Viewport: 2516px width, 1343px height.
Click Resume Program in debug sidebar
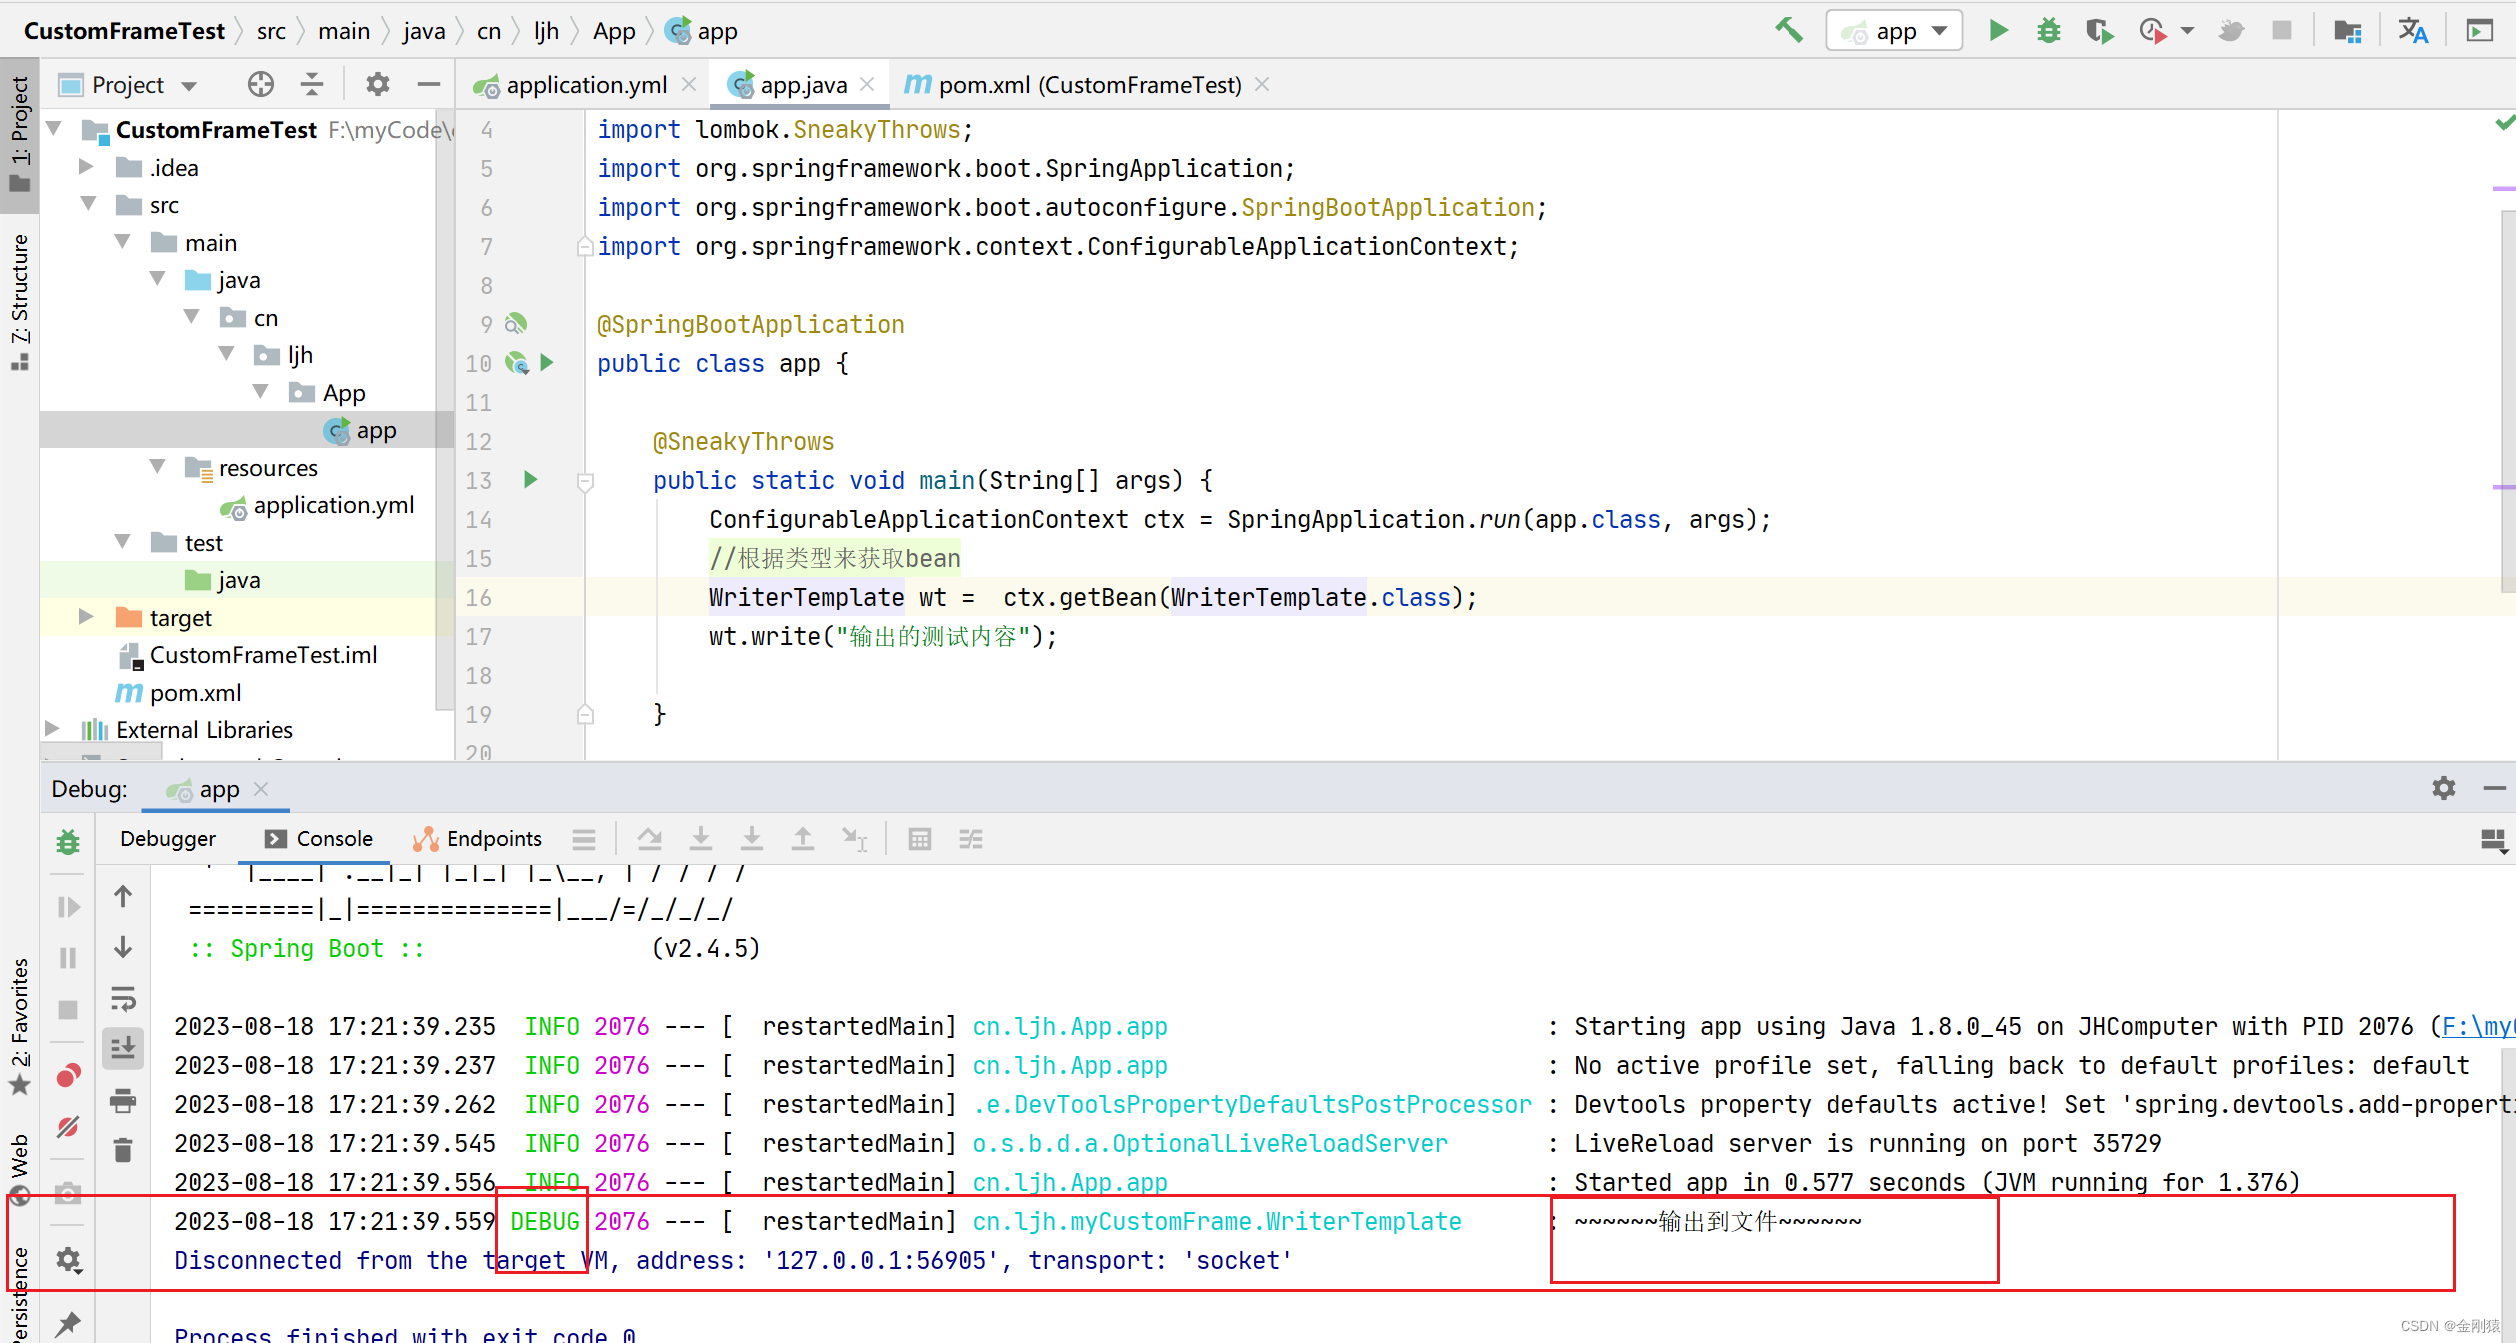pos(68,907)
